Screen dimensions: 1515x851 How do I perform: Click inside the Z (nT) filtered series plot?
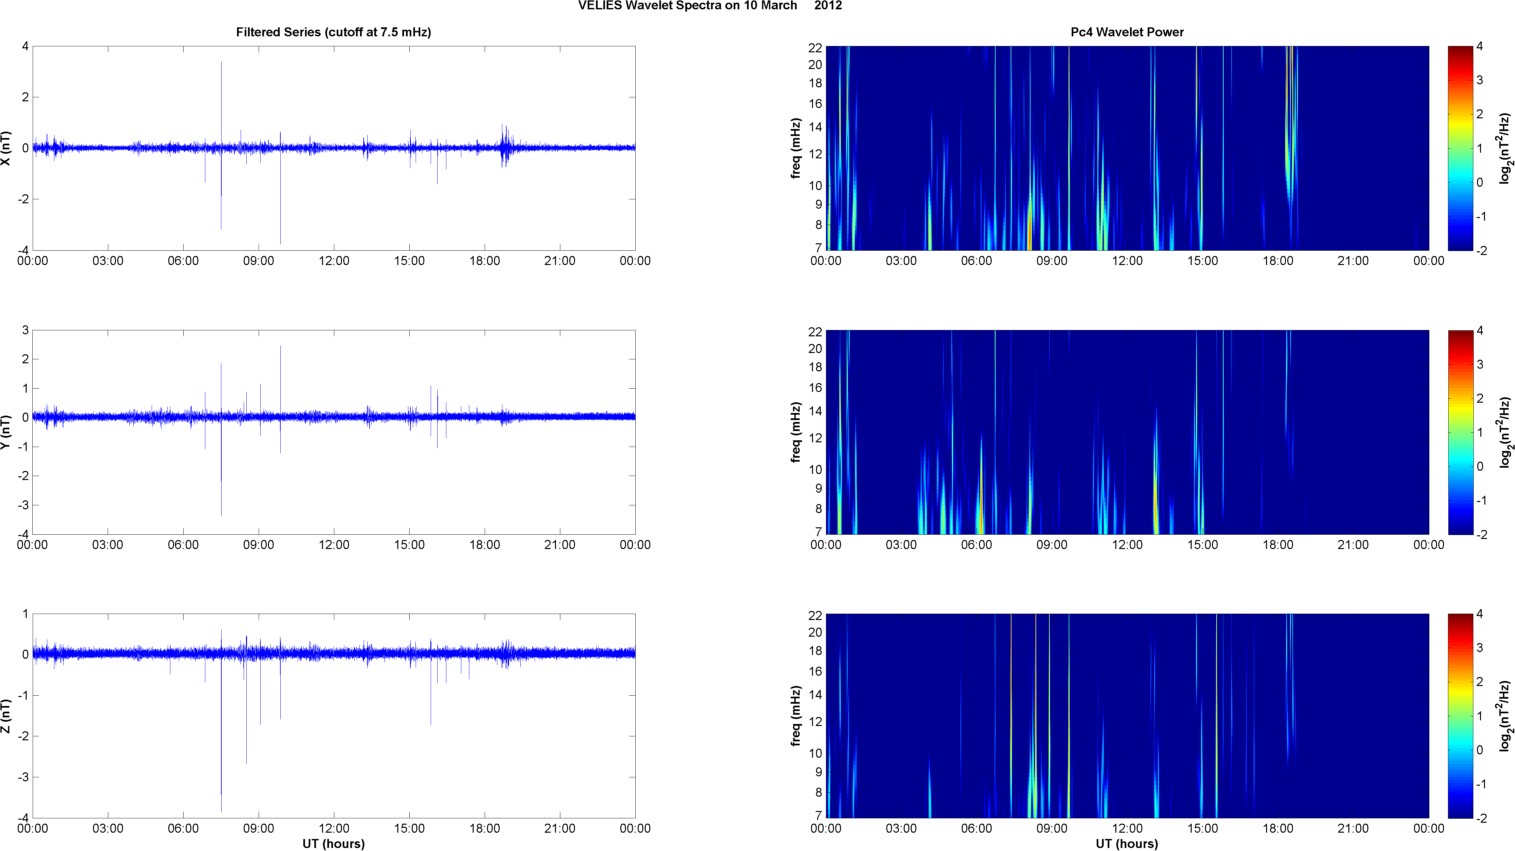click(x=334, y=716)
